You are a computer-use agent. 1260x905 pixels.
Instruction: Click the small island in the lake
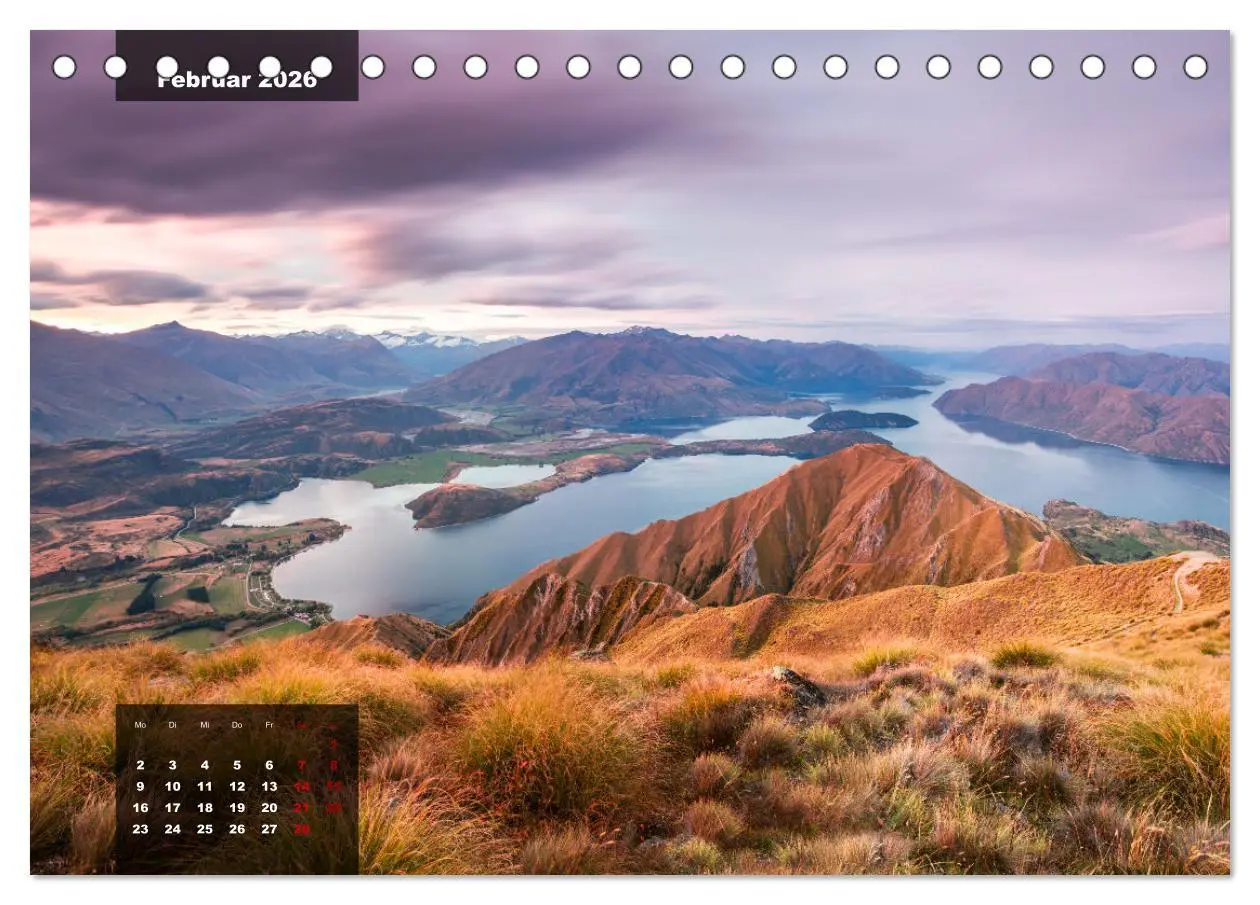coord(862,420)
